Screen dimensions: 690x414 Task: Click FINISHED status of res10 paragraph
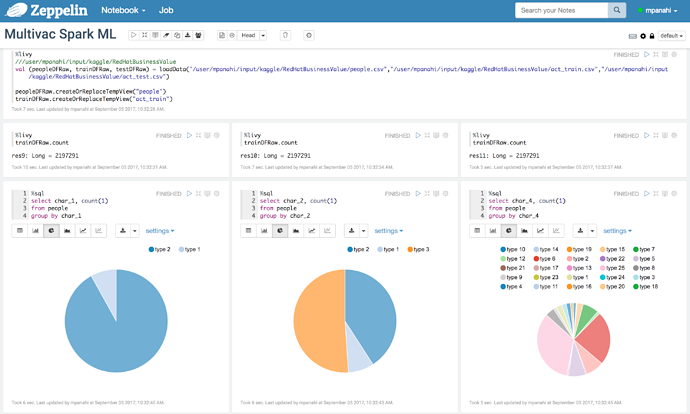tap(397, 136)
